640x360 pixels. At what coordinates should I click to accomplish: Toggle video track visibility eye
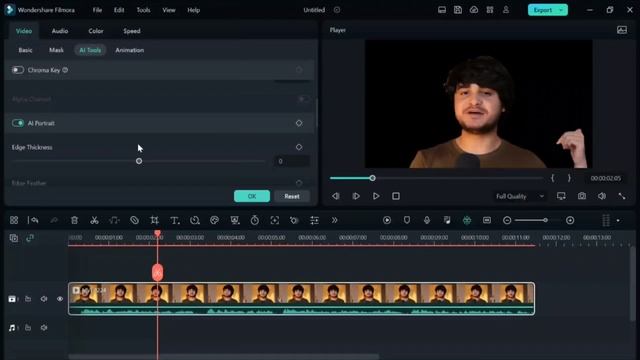[x=60, y=299]
